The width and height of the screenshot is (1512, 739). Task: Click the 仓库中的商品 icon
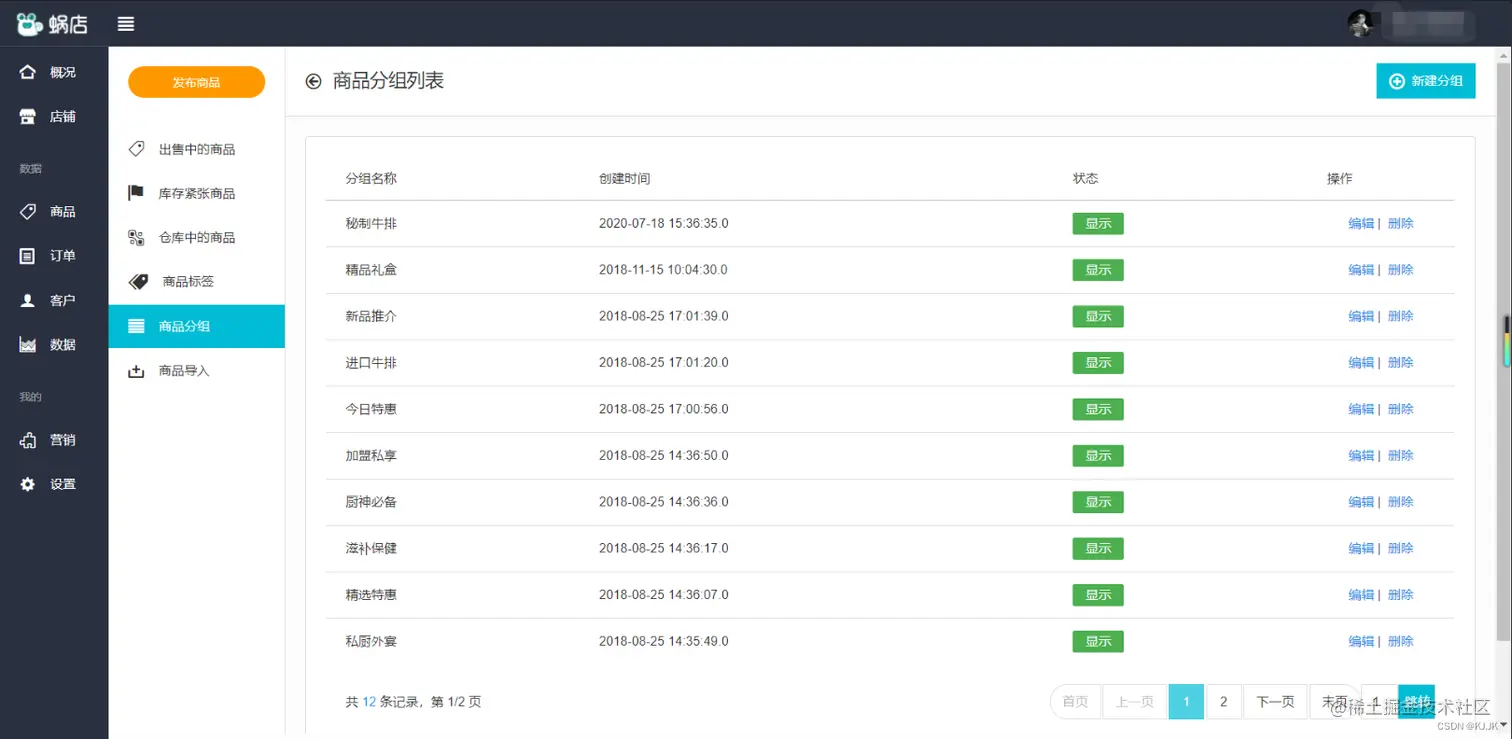(136, 237)
